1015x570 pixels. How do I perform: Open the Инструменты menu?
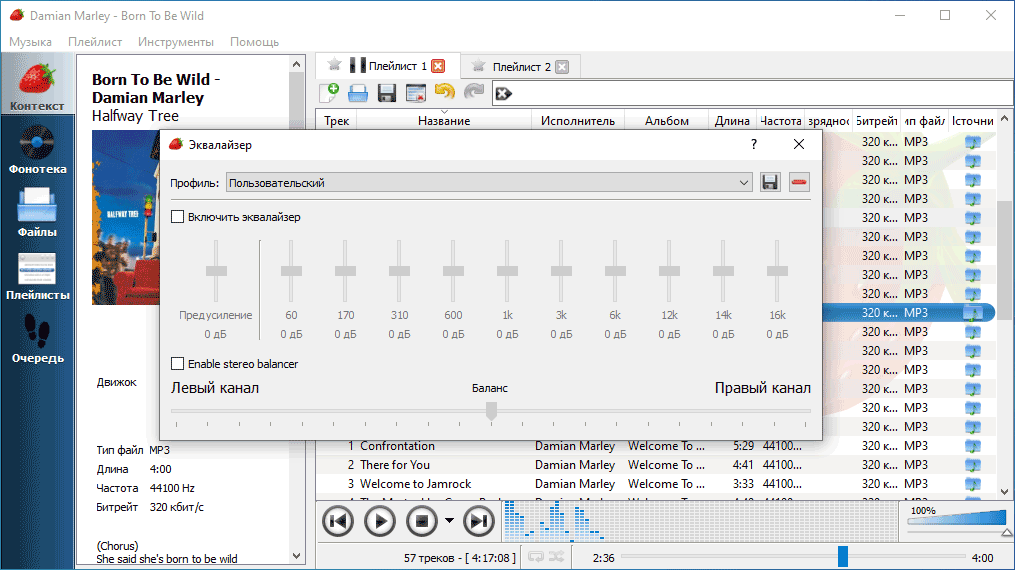coord(175,41)
